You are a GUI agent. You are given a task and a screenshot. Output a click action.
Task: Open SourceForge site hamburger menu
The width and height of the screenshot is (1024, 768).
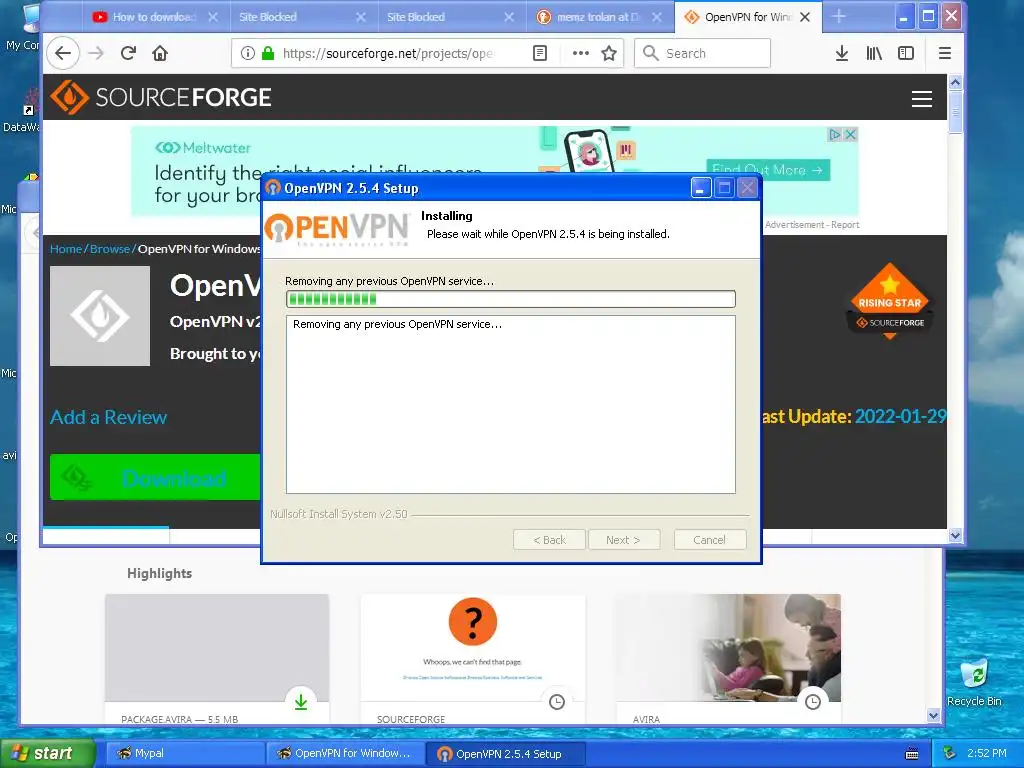(921, 99)
